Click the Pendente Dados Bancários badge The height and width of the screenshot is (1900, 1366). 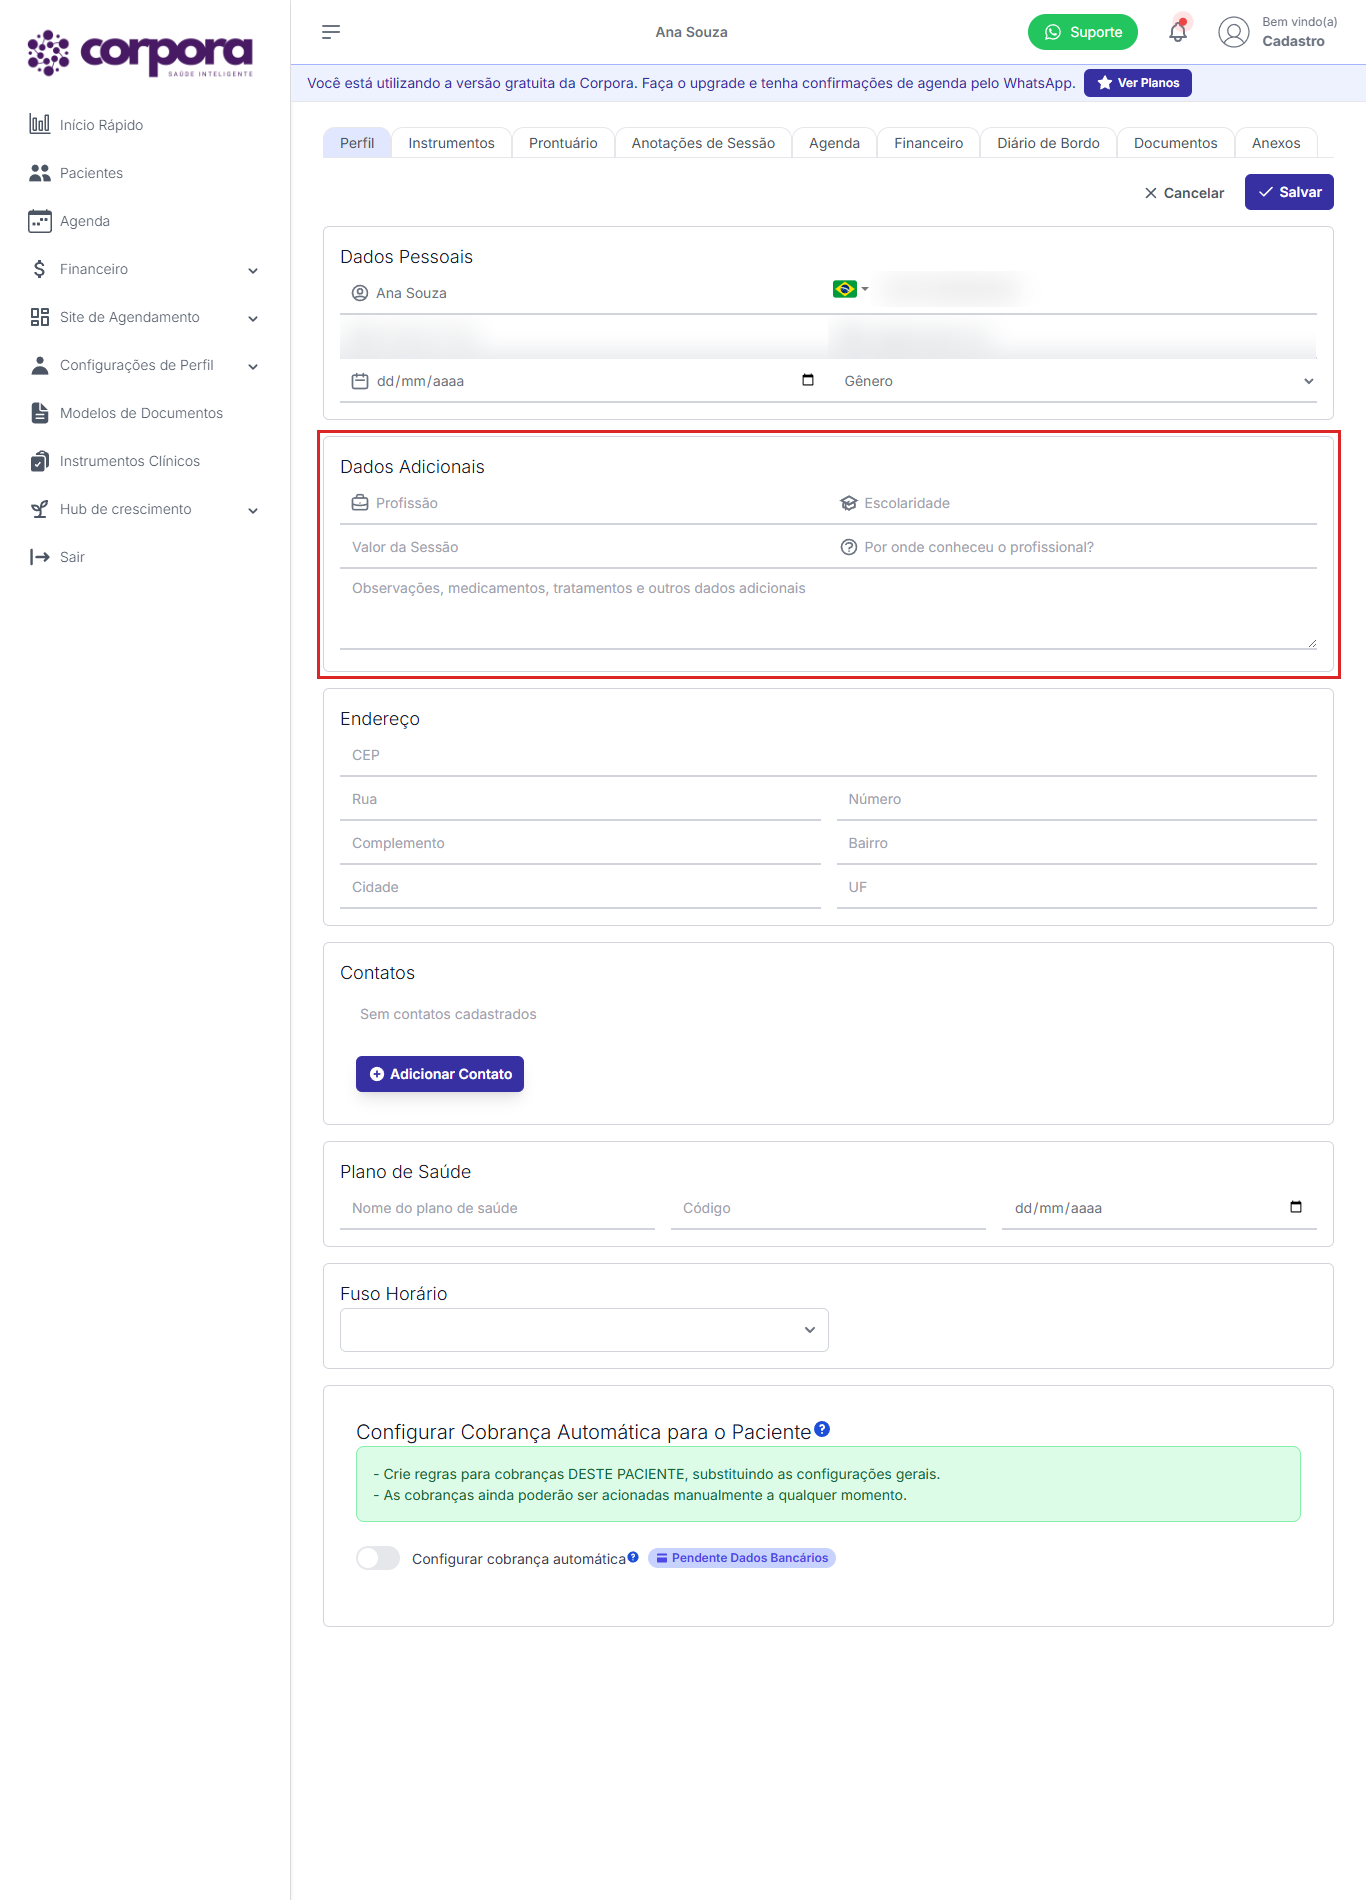[x=742, y=1558]
